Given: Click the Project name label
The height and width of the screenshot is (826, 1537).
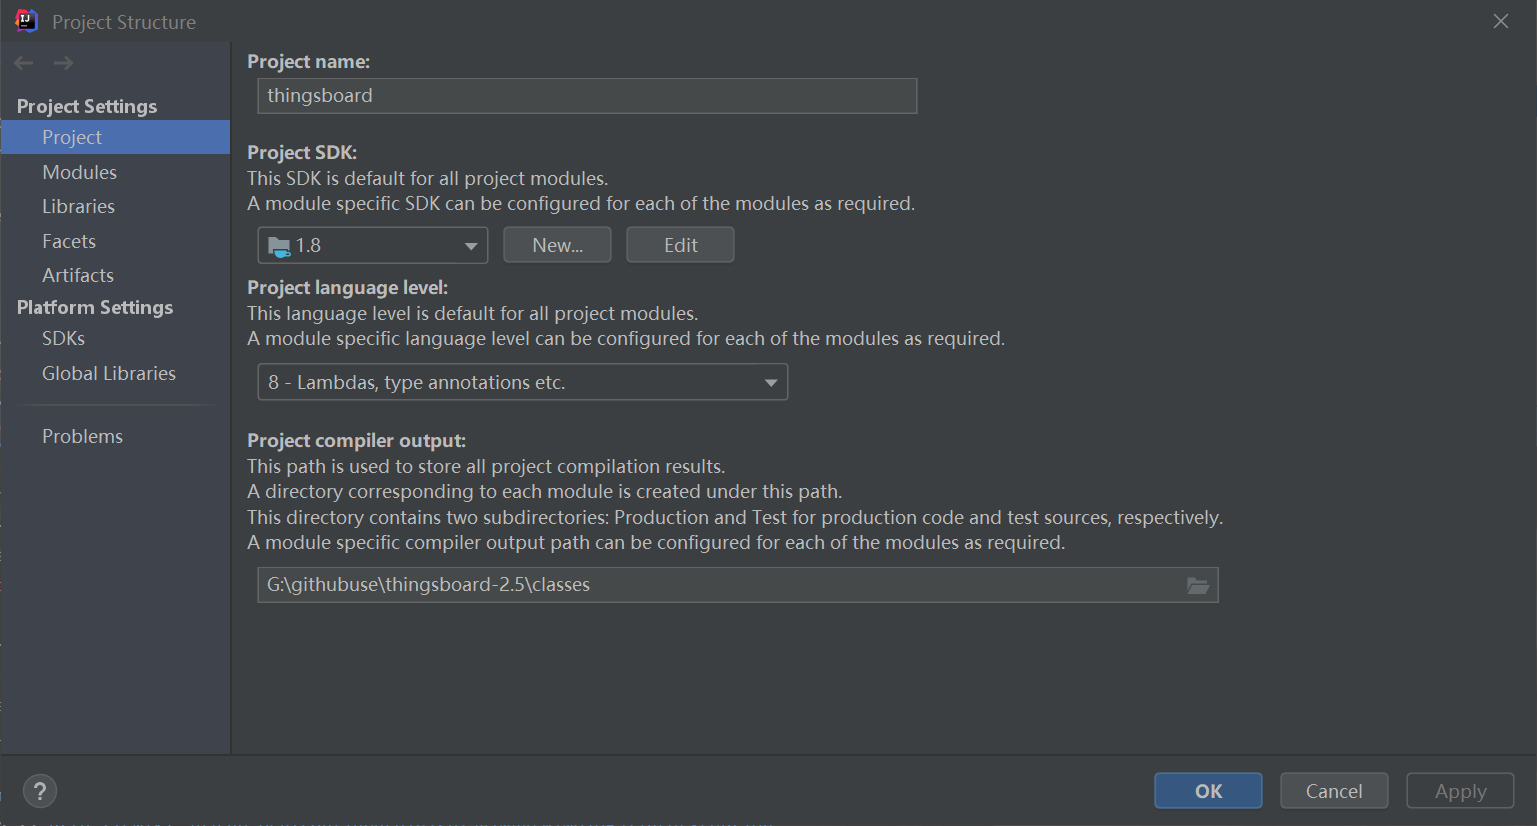Looking at the screenshot, I should pos(309,62).
